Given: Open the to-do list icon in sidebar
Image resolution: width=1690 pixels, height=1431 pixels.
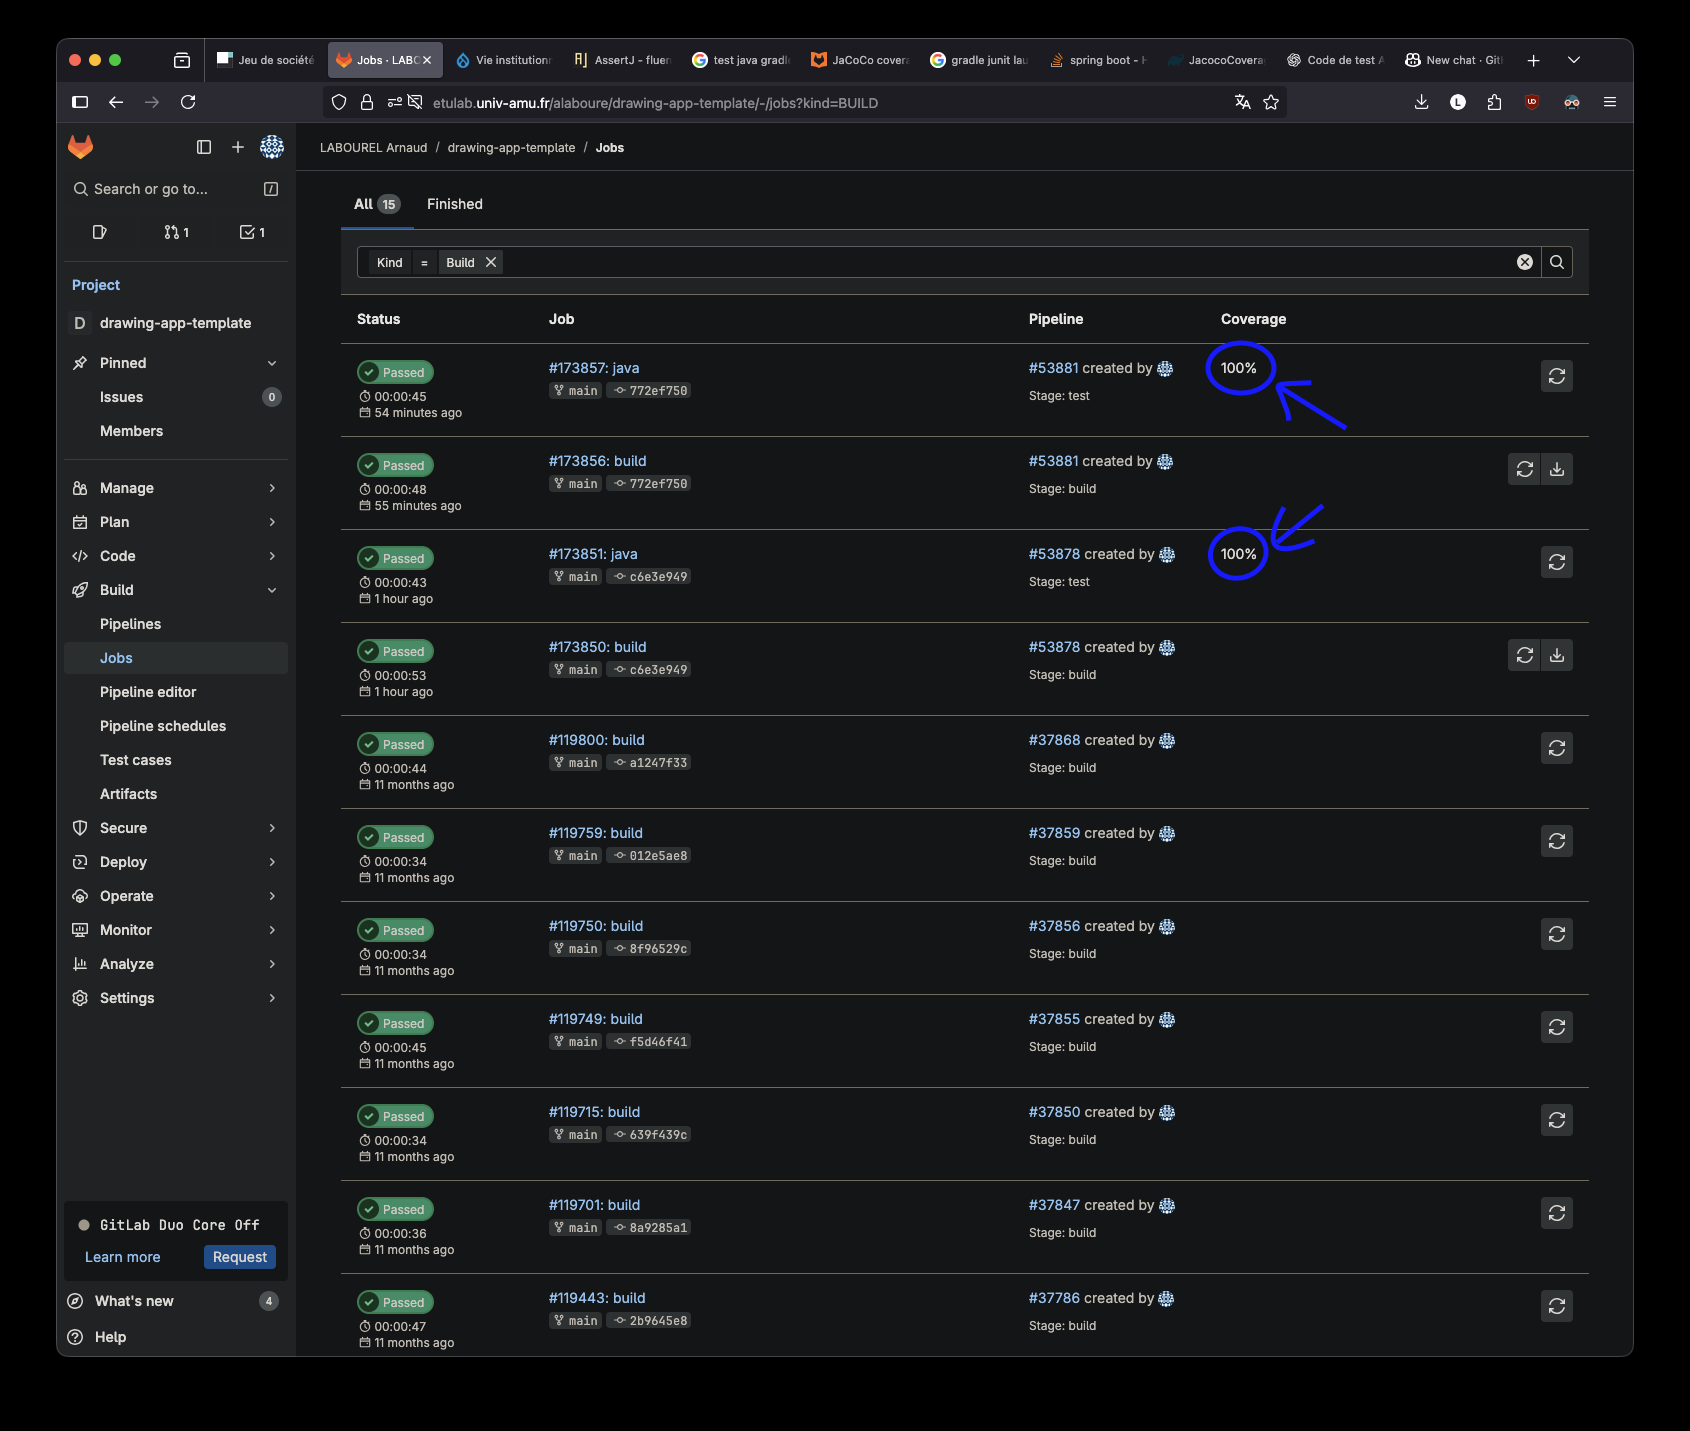Looking at the screenshot, I should [x=252, y=232].
